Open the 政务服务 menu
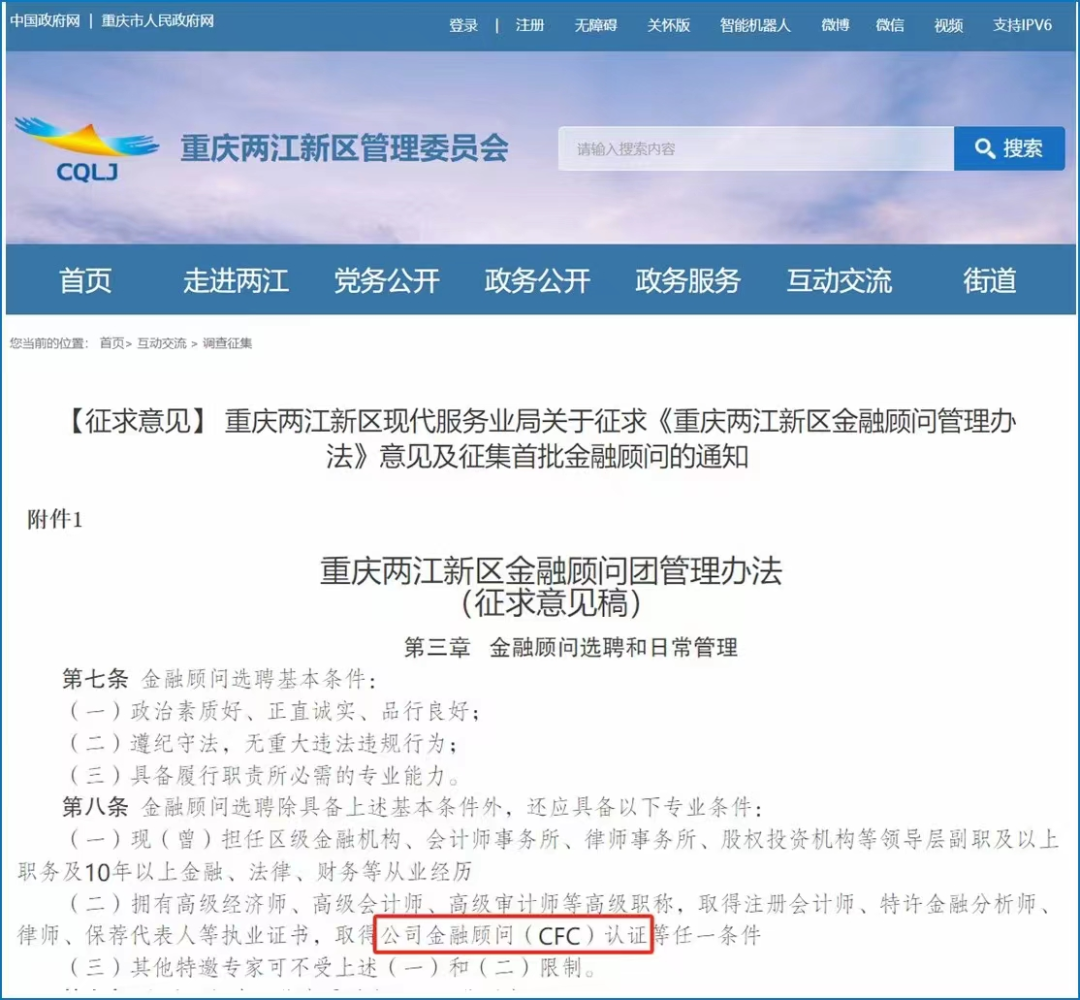The height and width of the screenshot is (1000, 1080). (x=688, y=281)
